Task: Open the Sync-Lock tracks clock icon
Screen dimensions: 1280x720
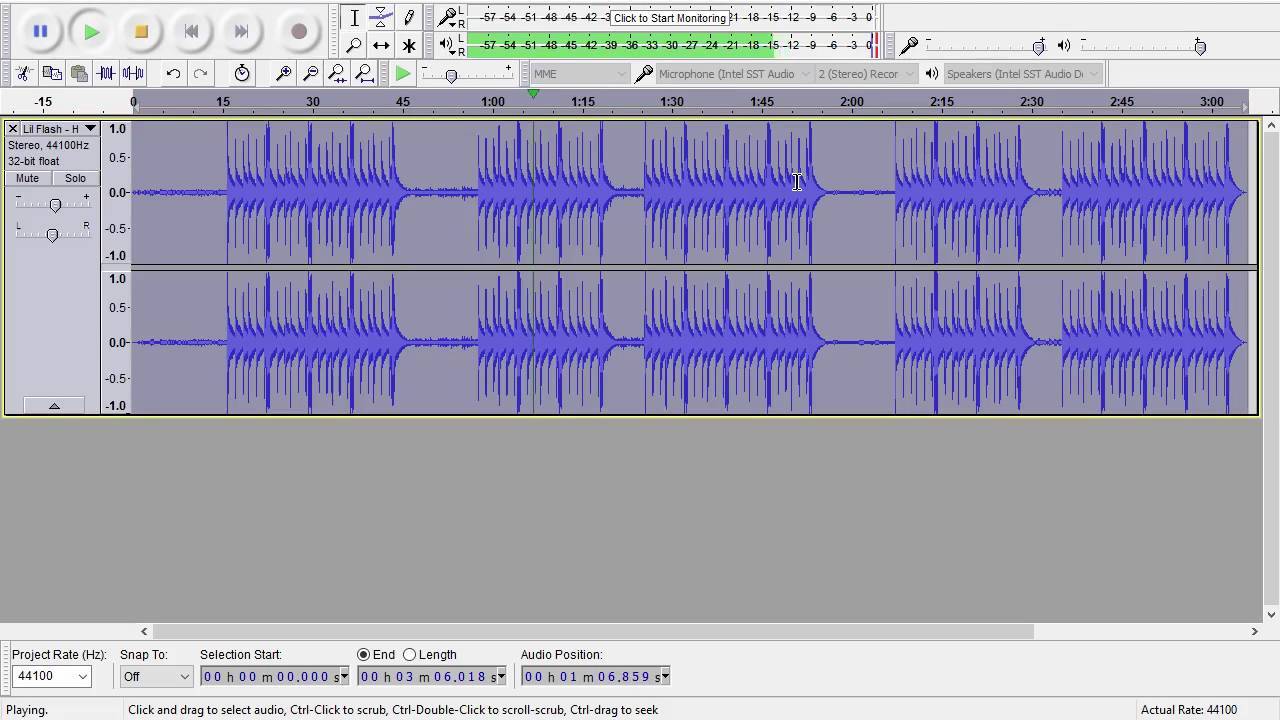Action: [x=242, y=73]
